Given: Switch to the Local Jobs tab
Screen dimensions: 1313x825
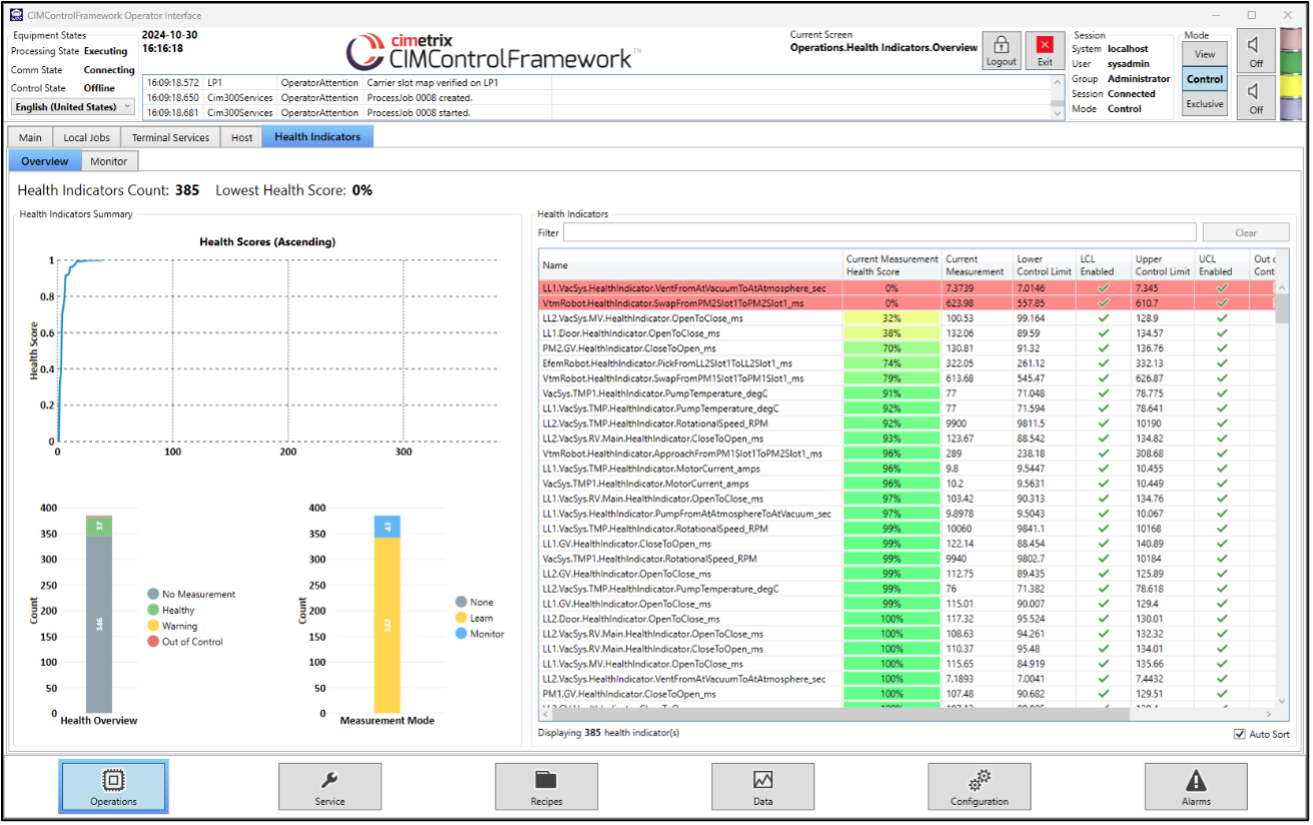Looking at the screenshot, I should (87, 138).
